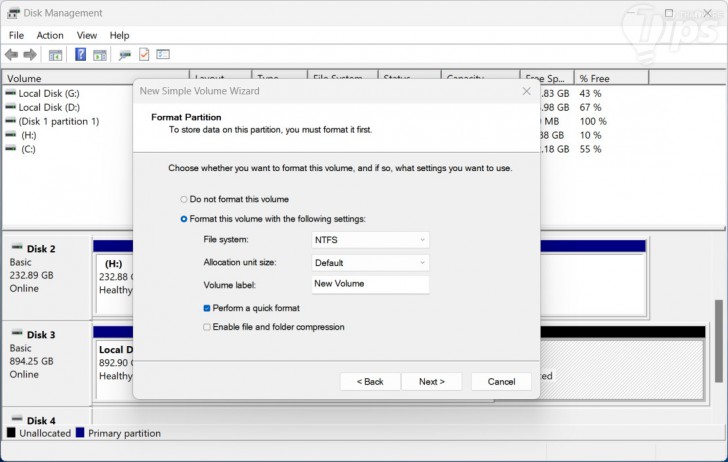Click the black Unallocated legend swatch
This screenshot has height=462, width=728.
11,433
